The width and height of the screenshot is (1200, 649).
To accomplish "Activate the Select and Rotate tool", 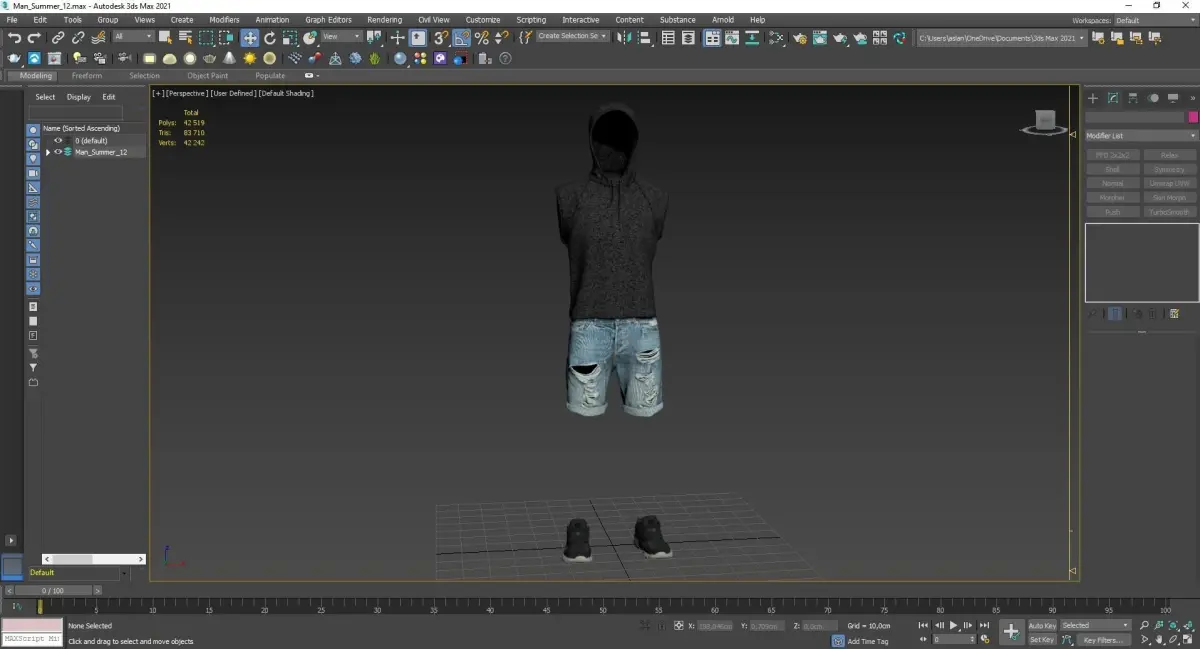I will 270,38.
